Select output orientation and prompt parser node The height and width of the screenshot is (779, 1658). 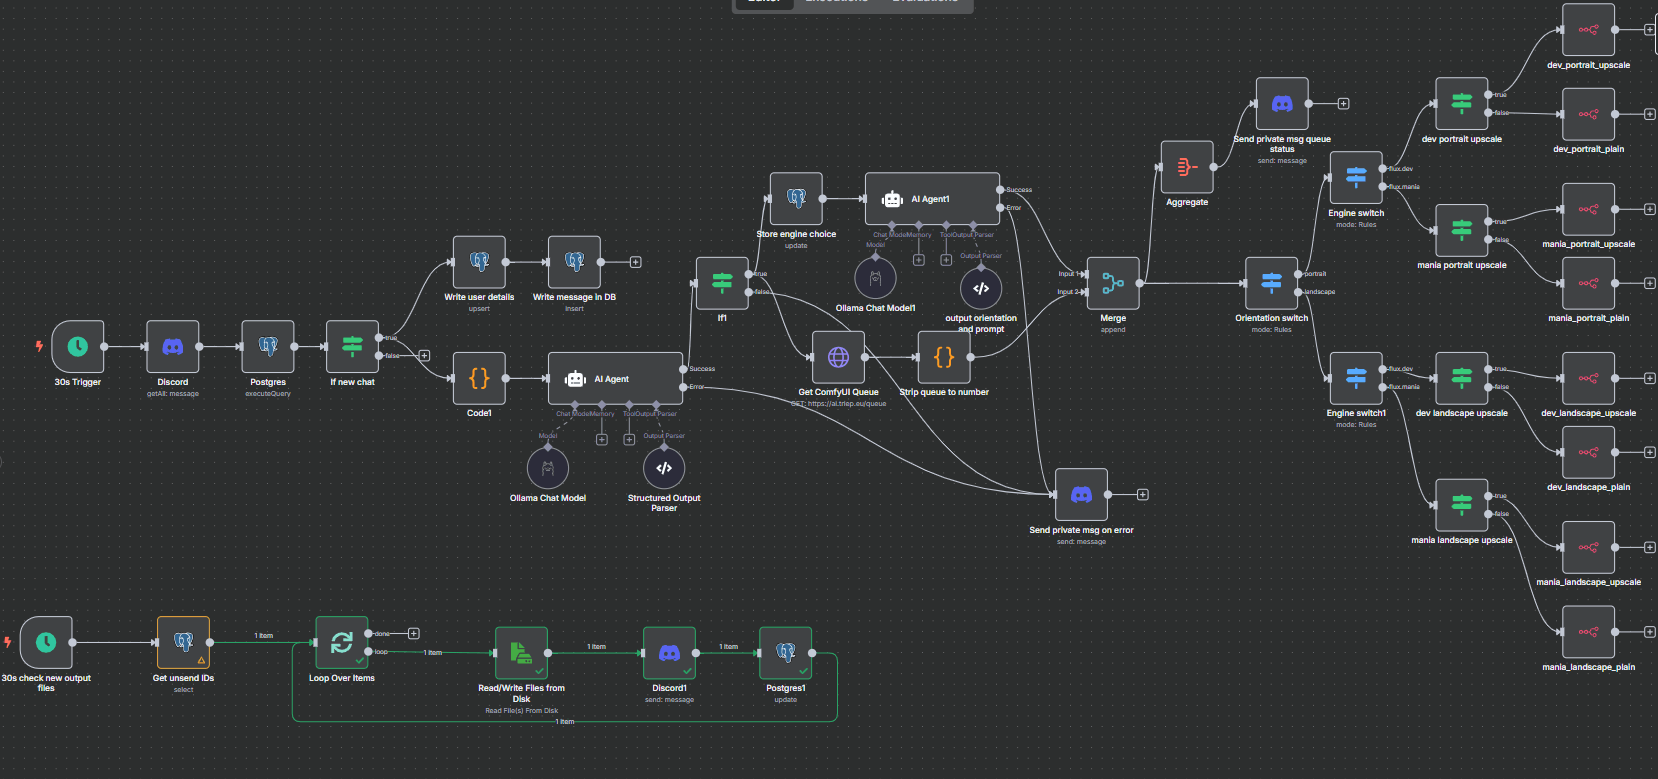coord(981,288)
